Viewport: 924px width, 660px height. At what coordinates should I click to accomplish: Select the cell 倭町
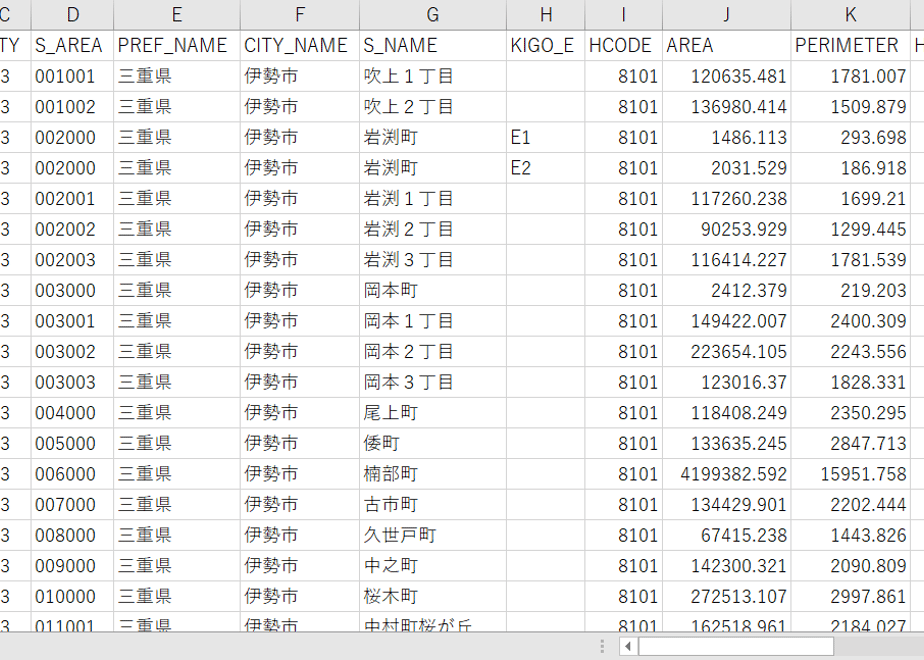(x=433, y=444)
